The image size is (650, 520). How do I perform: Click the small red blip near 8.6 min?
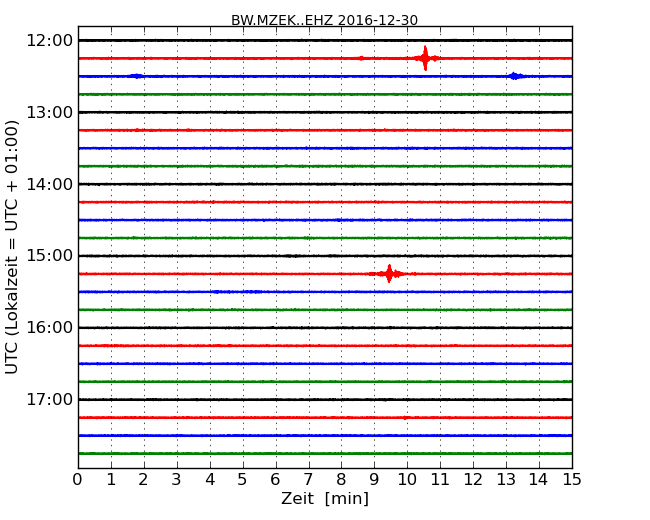tap(361, 58)
